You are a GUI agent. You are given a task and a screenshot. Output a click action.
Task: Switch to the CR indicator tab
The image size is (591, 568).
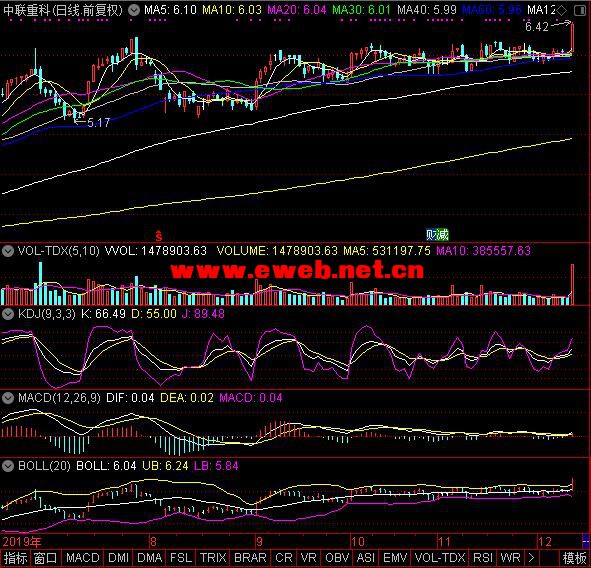(x=283, y=558)
